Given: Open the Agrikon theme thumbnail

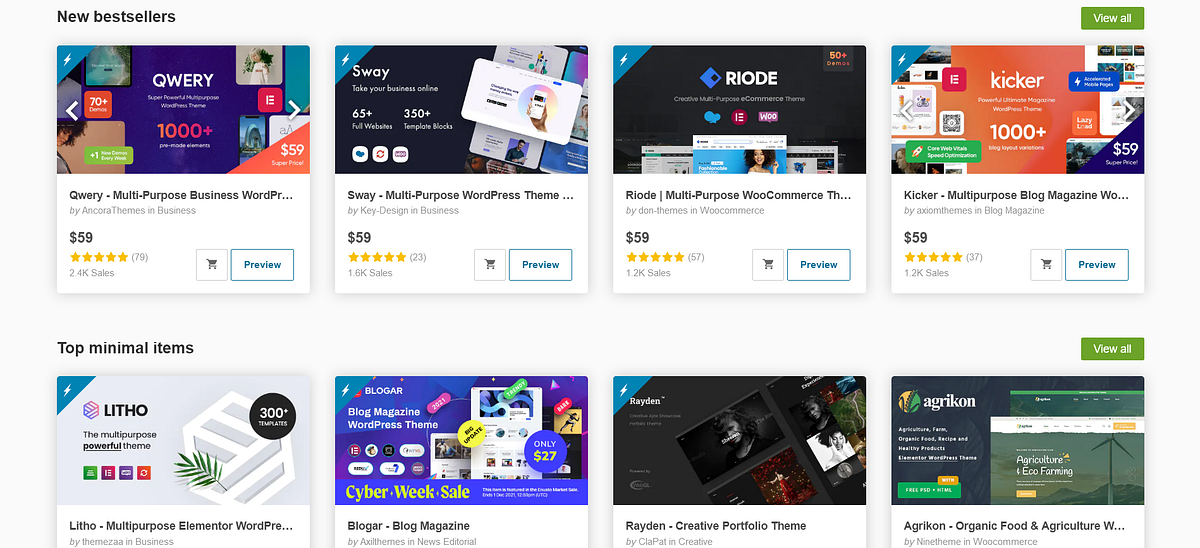Looking at the screenshot, I should pos(1017,440).
